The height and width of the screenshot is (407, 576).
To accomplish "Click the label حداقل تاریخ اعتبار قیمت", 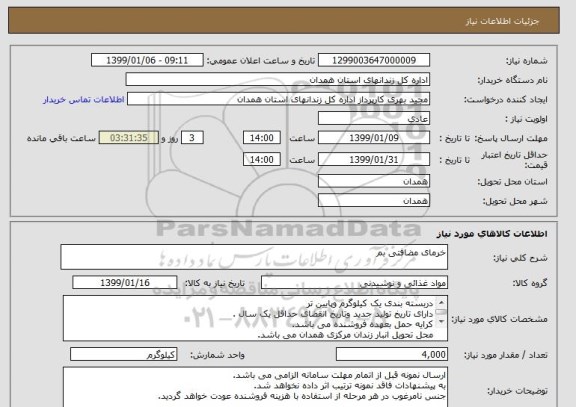I will click(514, 160).
